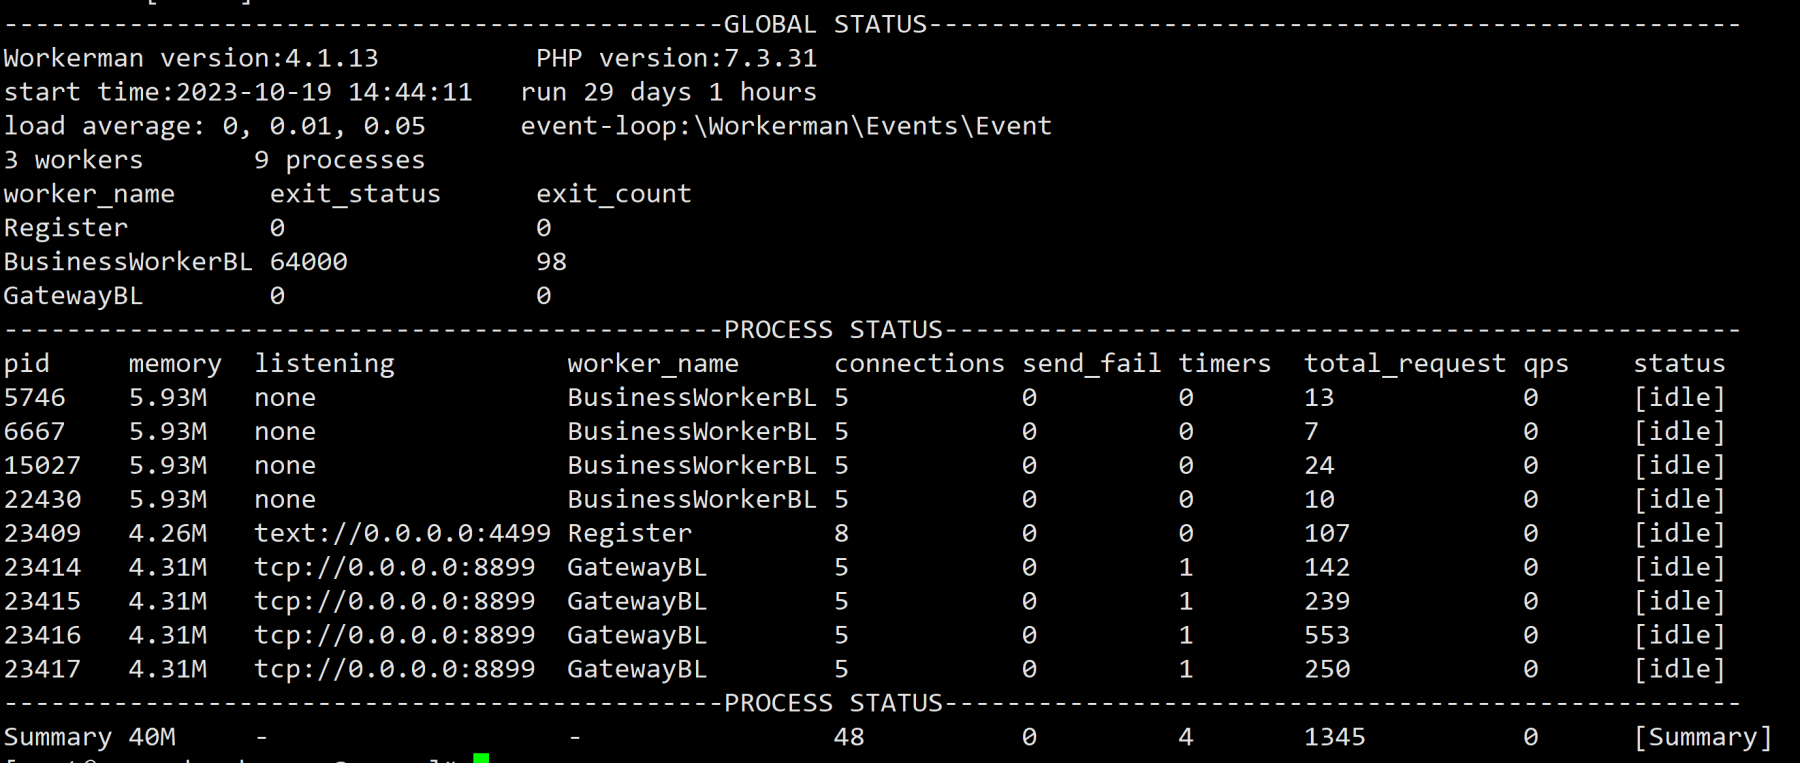Select pid 15027

[42, 466]
